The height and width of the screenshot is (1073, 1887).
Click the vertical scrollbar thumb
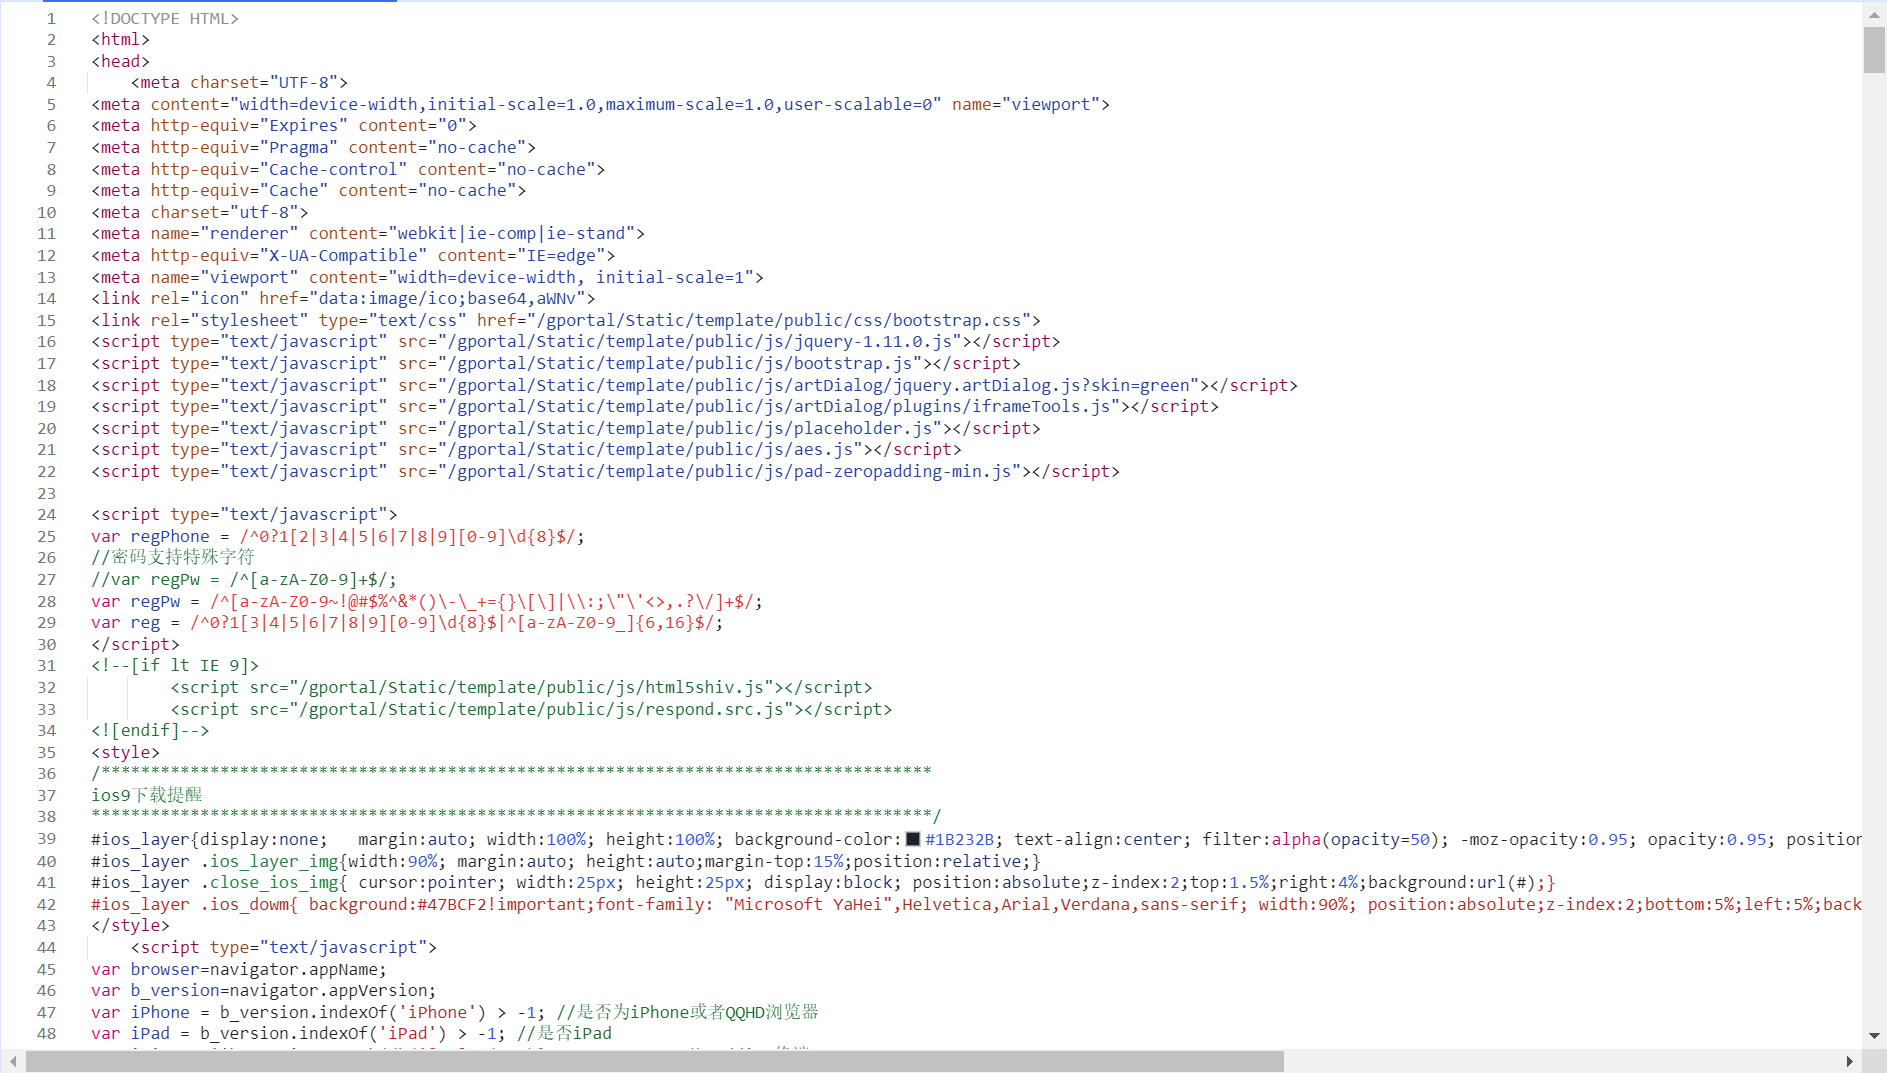(x=1874, y=50)
